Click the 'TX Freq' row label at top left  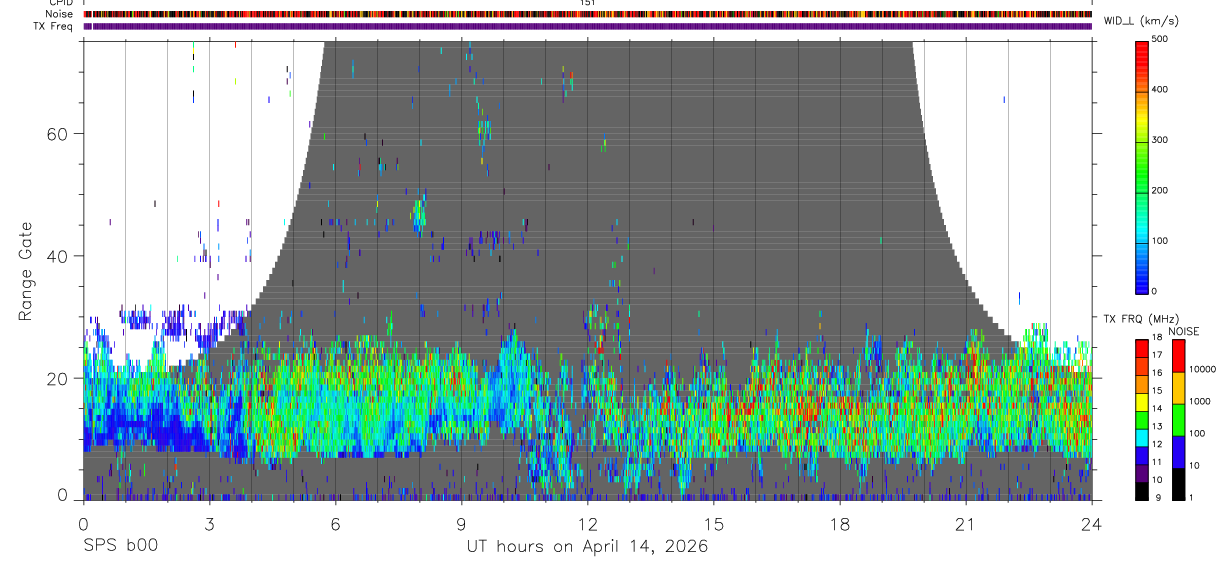(54, 26)
